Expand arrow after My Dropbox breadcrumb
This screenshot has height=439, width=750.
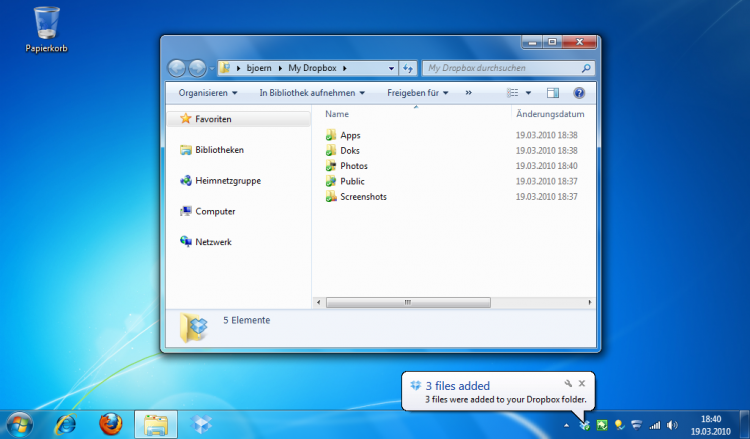(x=344, y=68)
